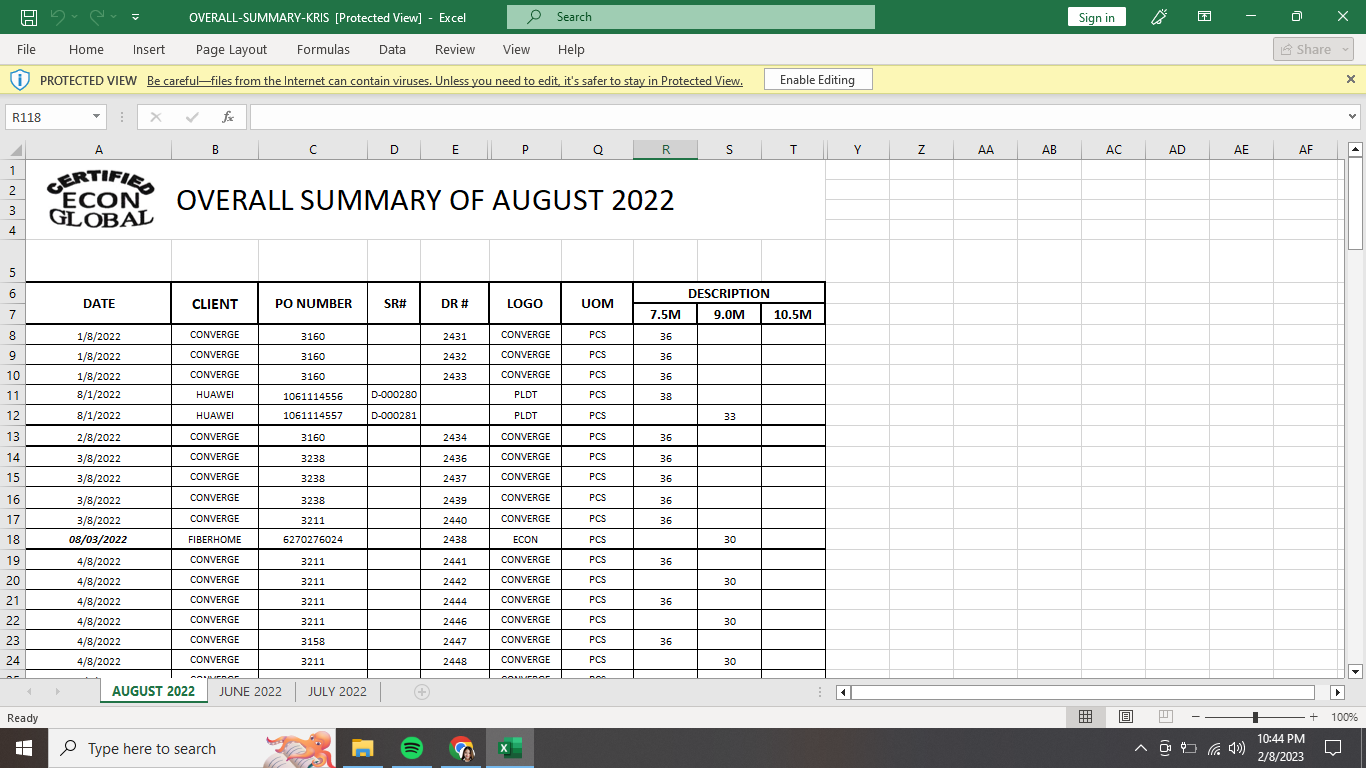
Task: Click the Insert Function fx icon
Action: tap(228, 117)
